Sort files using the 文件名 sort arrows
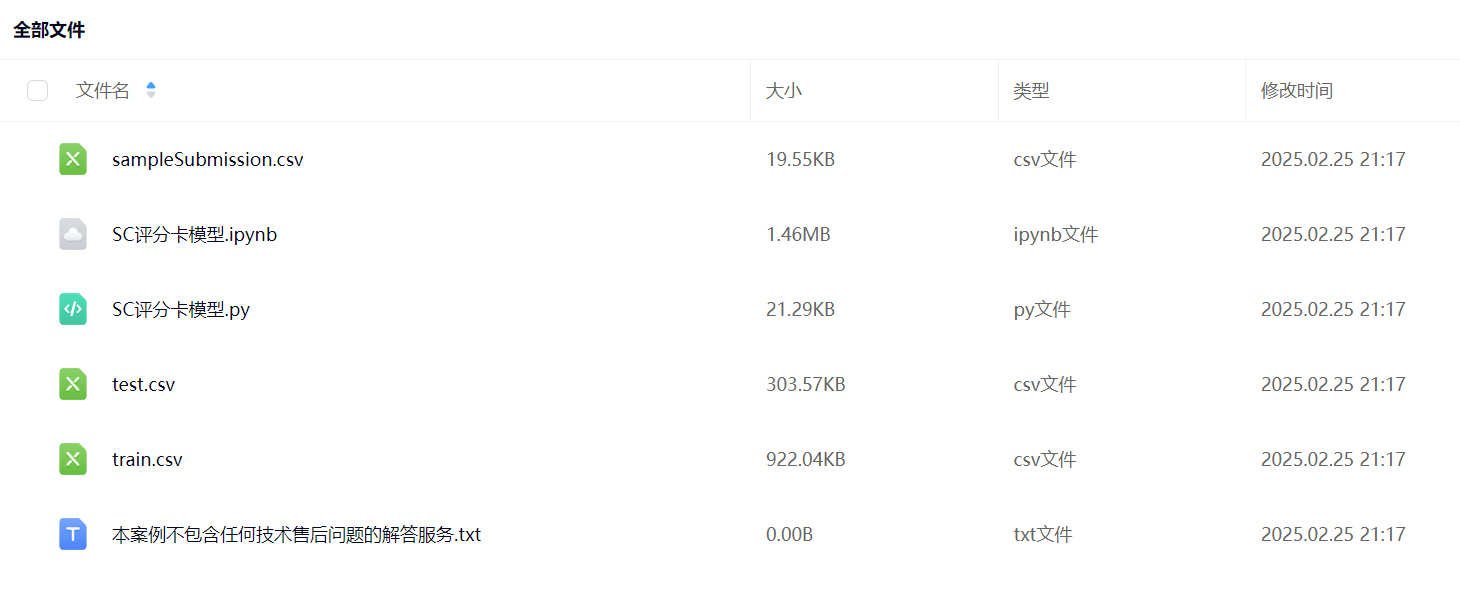 tap(151, 90)
